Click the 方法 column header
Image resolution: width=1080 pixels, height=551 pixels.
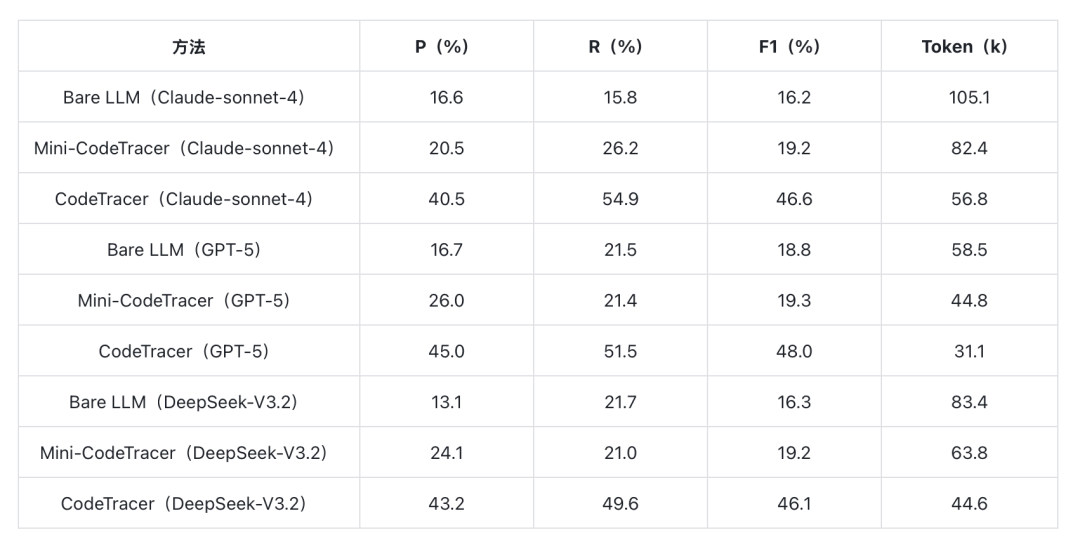coord(188,47)
